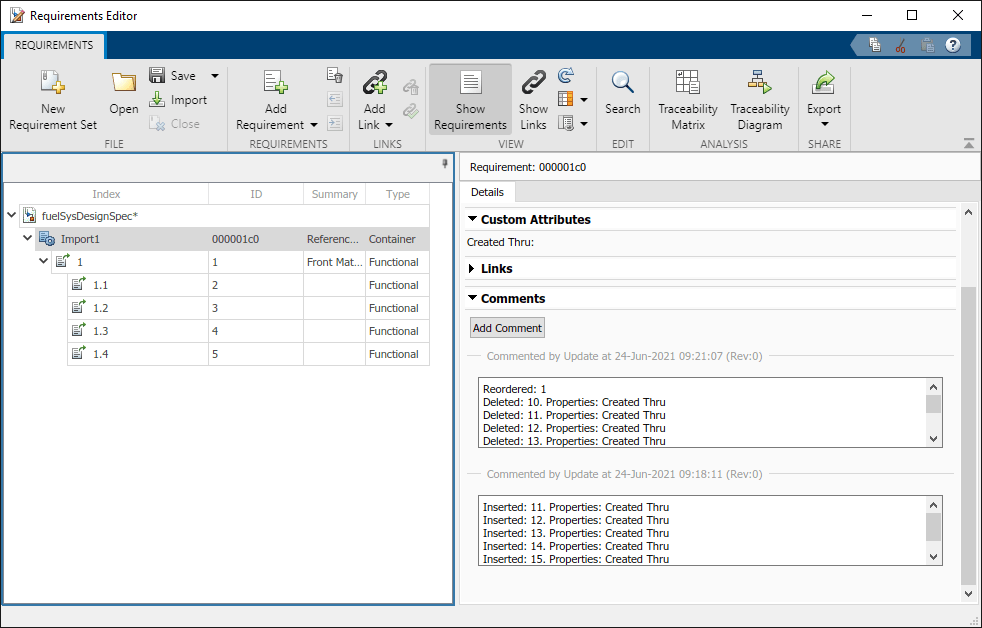The height and width of the screenshot is (628, 982).
Task: Select the REQUIREMENTS ribbon tab
Action: [54, 45]
